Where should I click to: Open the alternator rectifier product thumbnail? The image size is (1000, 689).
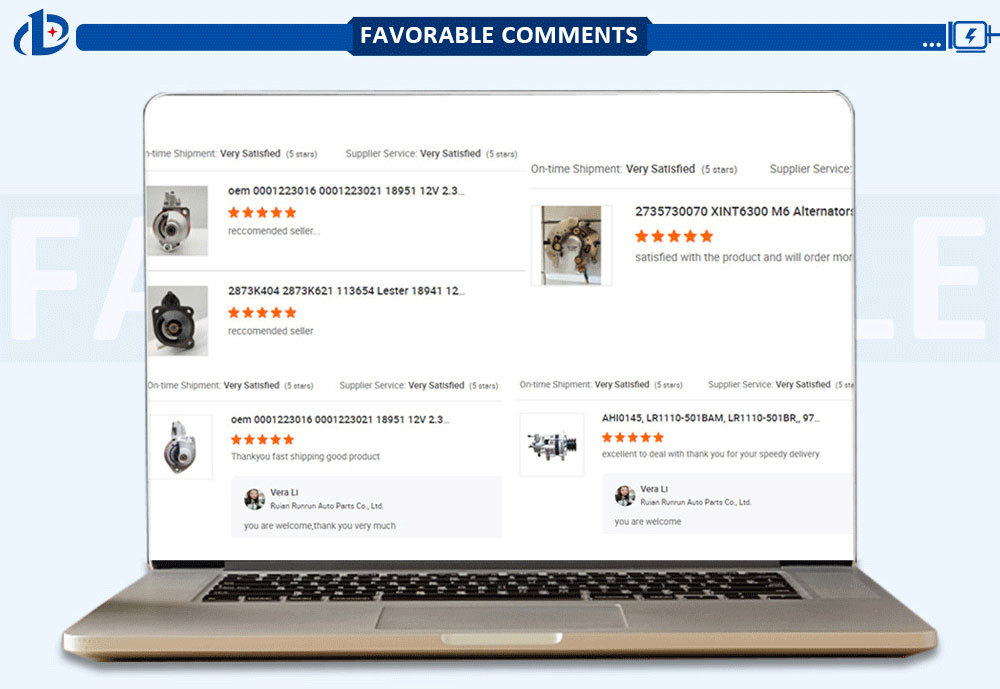pyautogui.click(x=571, y=245)
